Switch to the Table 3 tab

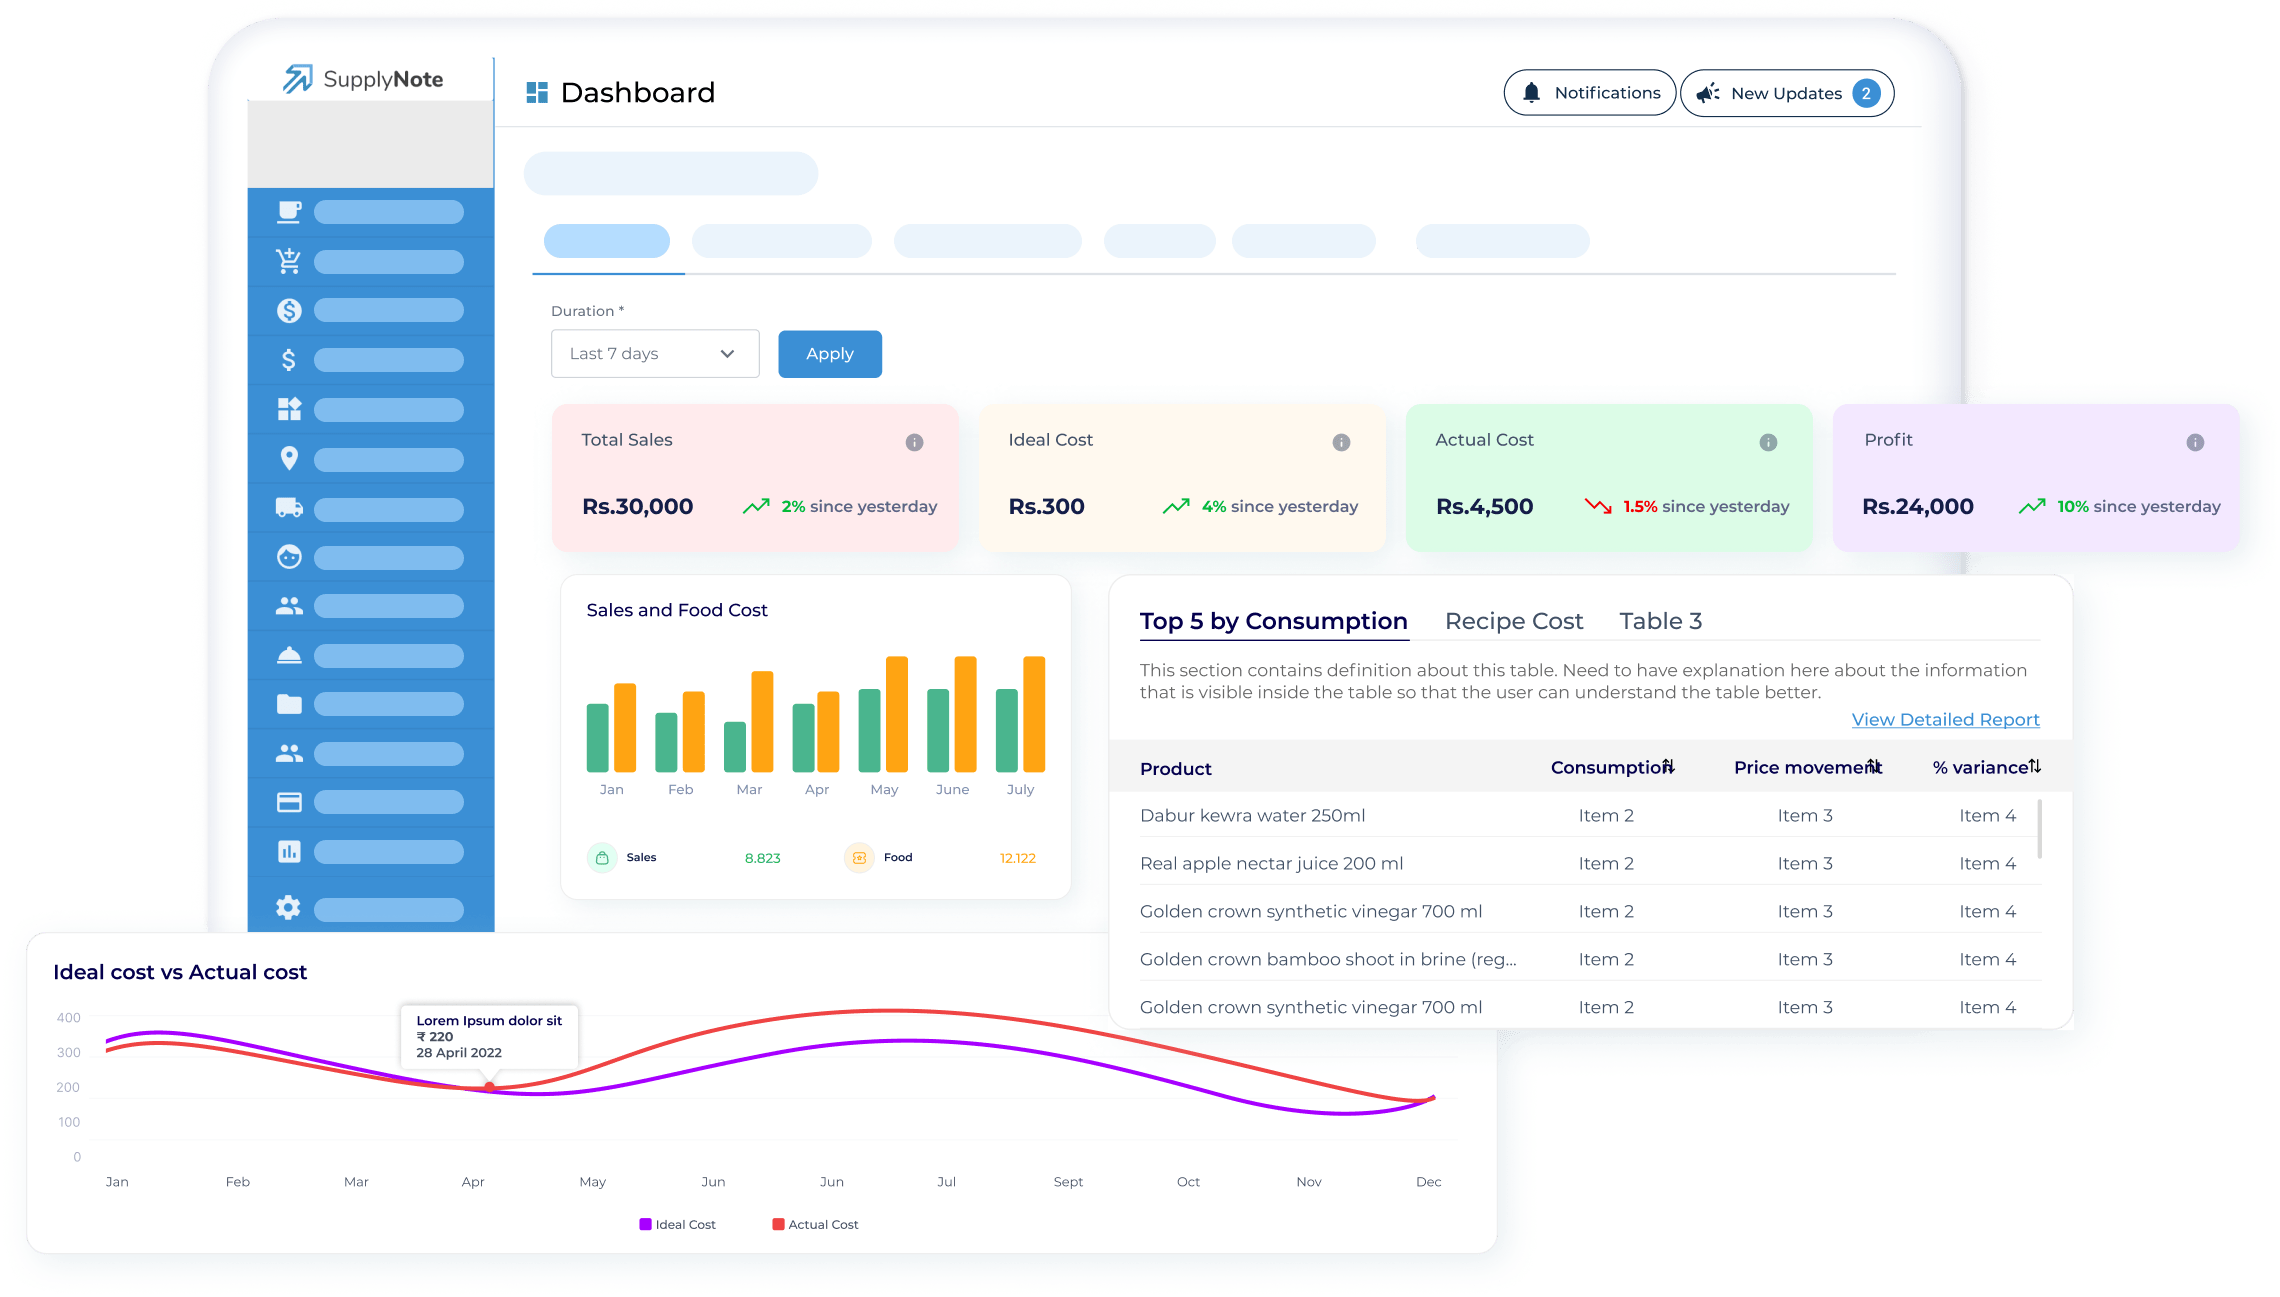1660,620
